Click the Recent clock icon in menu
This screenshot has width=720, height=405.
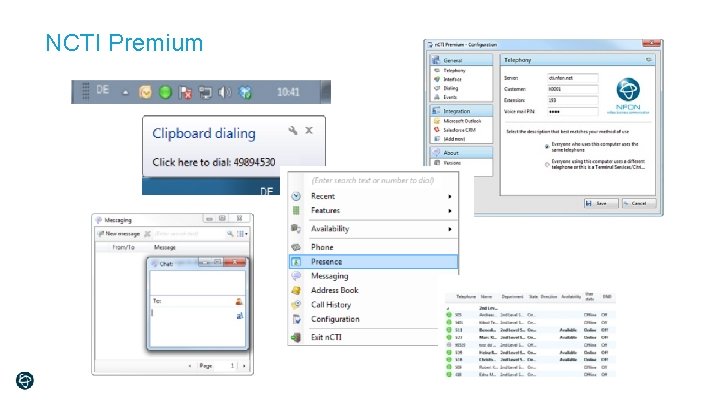tap(296, 196)
